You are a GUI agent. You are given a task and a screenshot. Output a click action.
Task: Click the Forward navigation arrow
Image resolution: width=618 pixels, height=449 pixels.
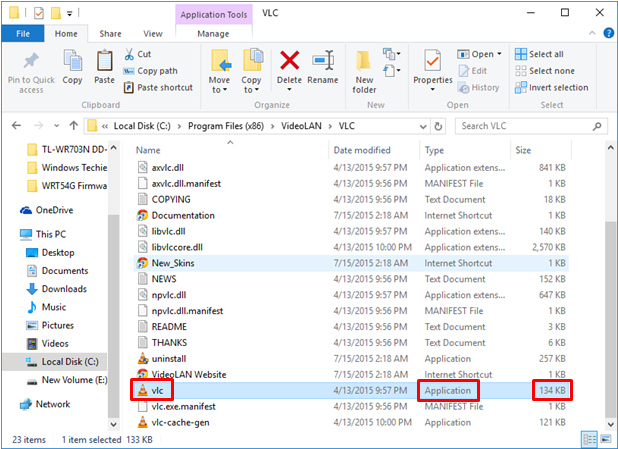click(38, 126)
